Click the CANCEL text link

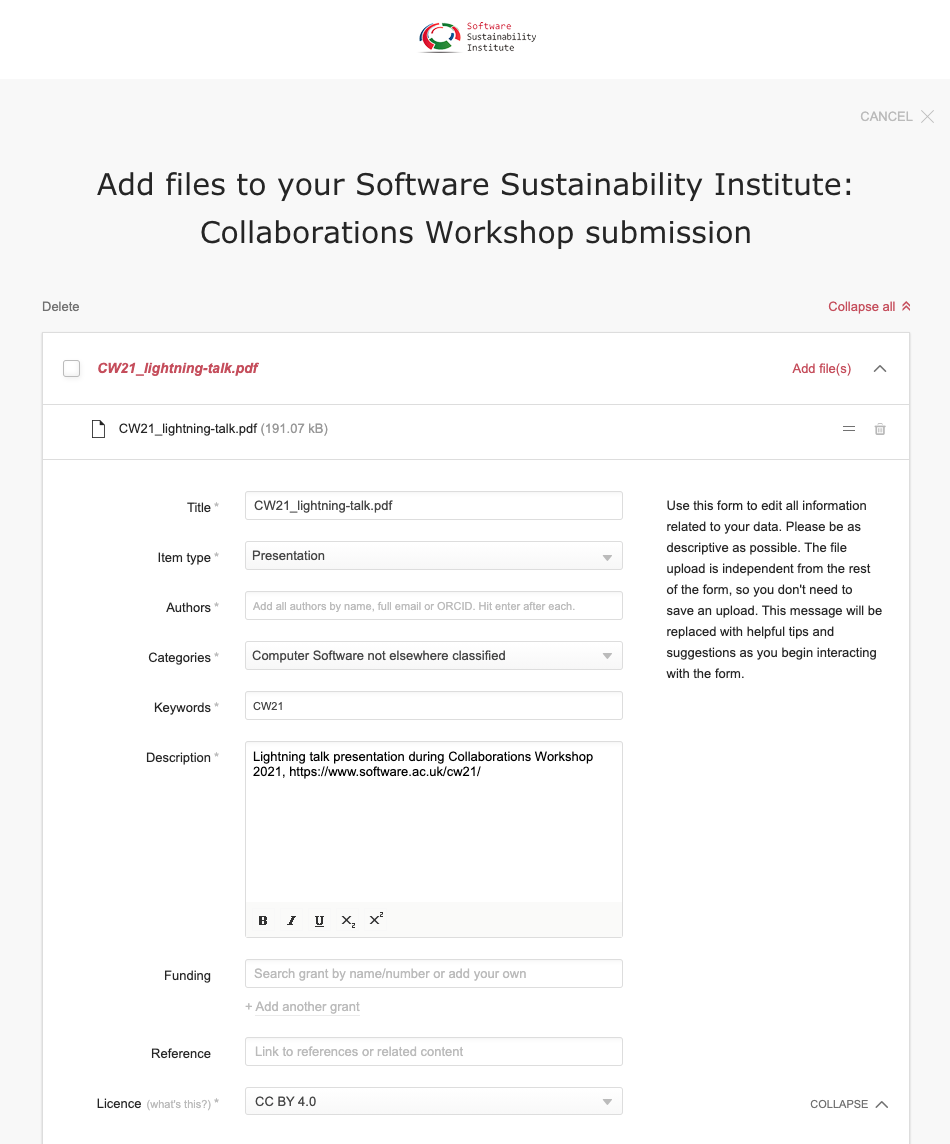(x=886, y=117)
